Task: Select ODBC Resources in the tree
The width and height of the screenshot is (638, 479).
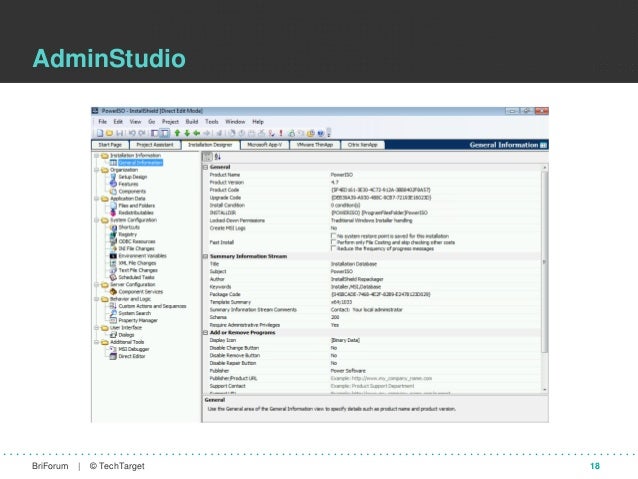Action: (137, 241)
